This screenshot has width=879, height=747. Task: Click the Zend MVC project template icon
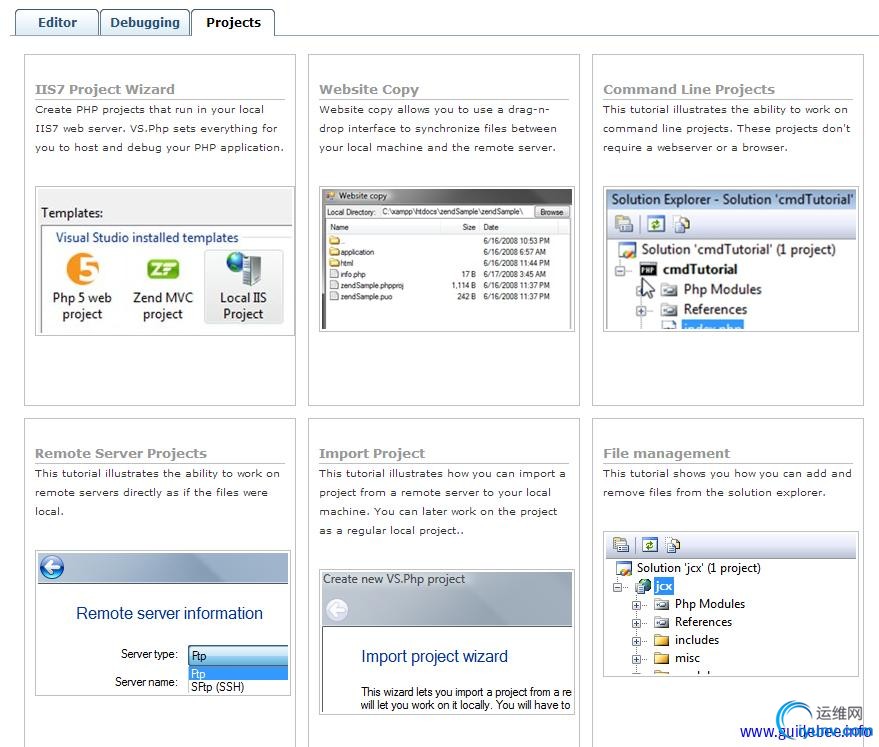pyautogui.click(x=163, y=269)
